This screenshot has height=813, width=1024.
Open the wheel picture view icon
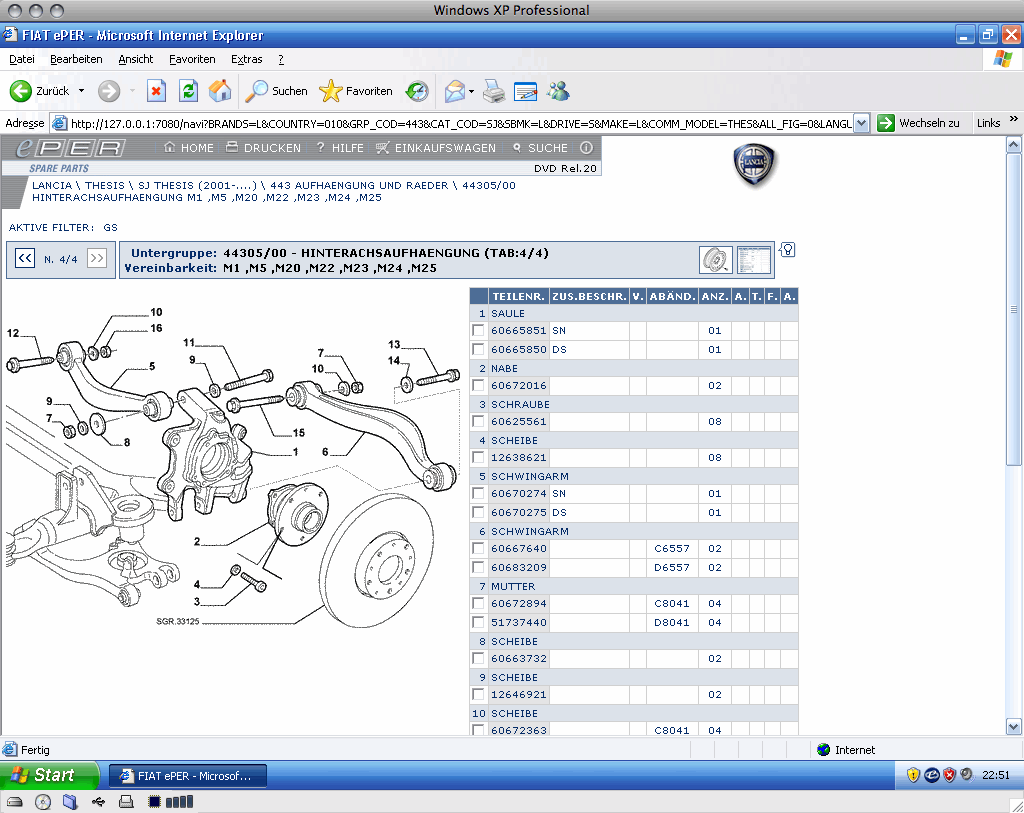[x=716, y=260]
